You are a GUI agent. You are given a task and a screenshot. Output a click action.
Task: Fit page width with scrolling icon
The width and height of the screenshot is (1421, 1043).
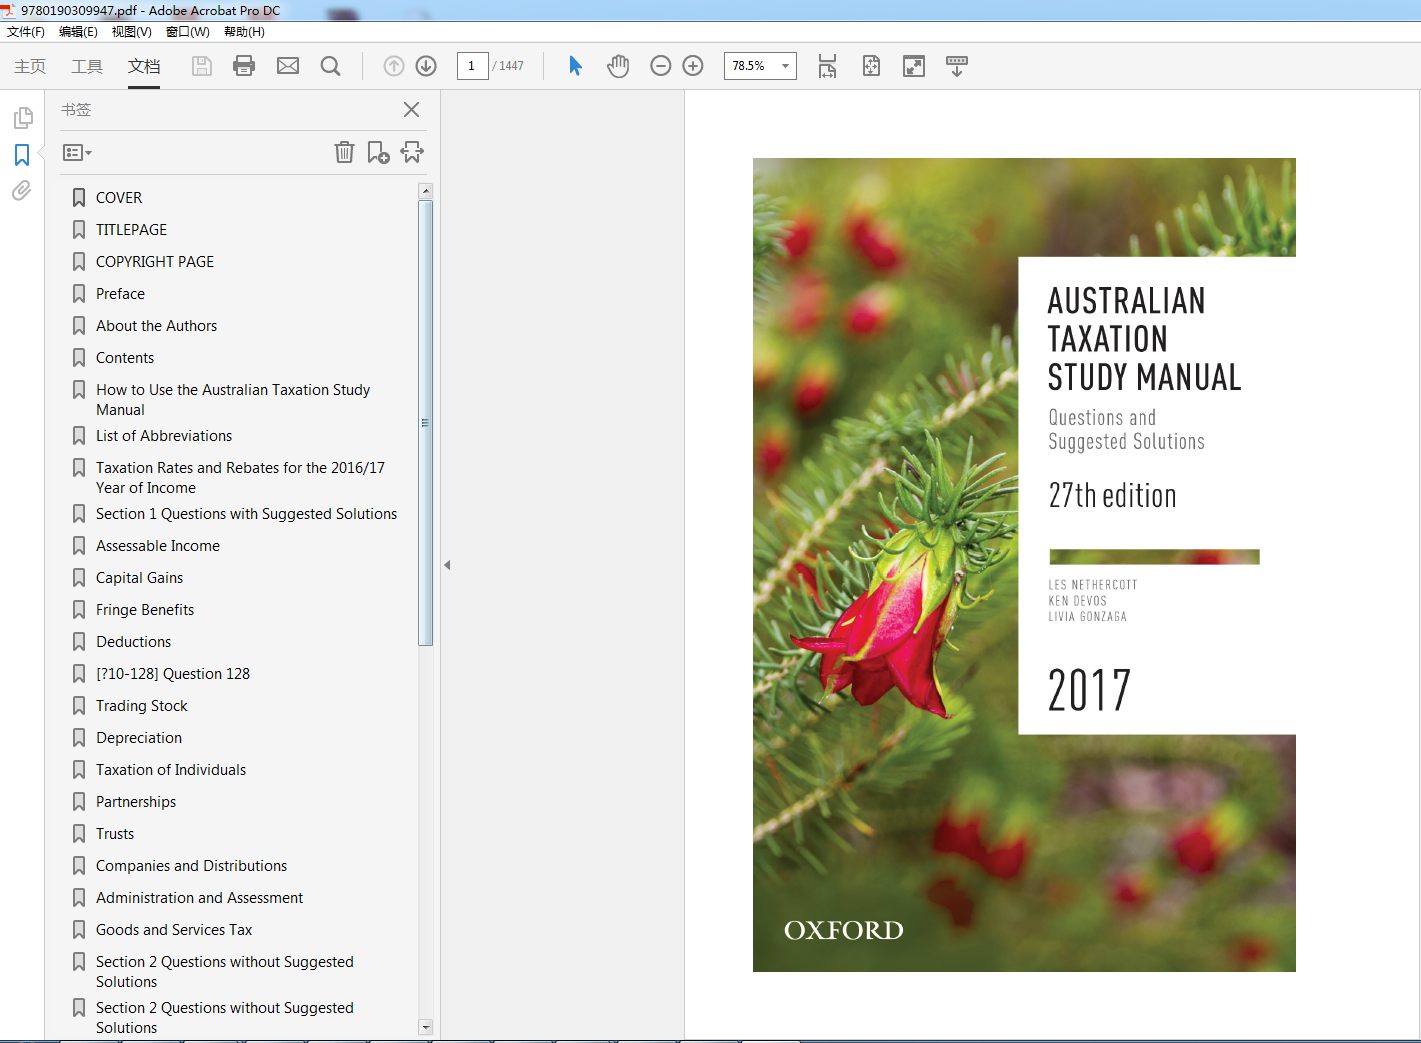pos(827,66)
